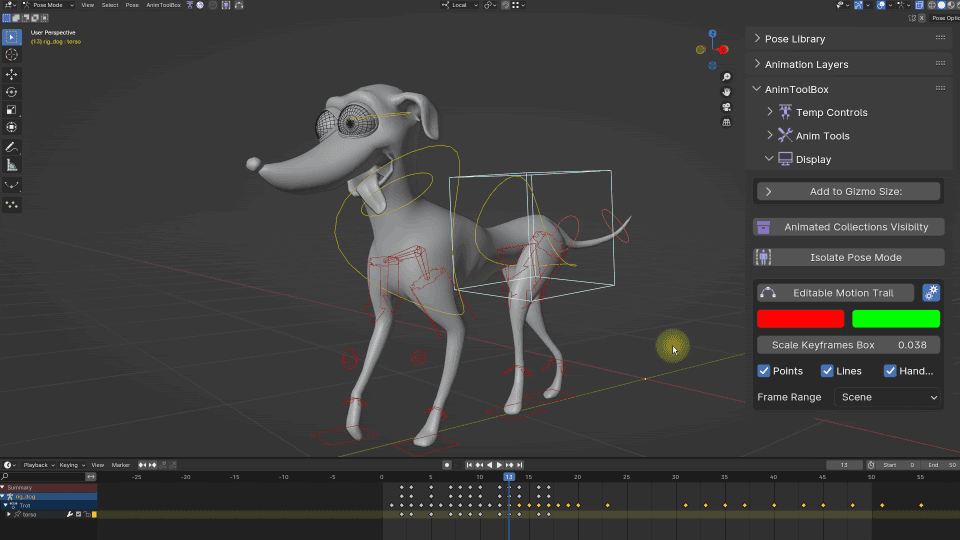Select the 3D Cursor tool
The image size is (960, 540).
[12, 55]
